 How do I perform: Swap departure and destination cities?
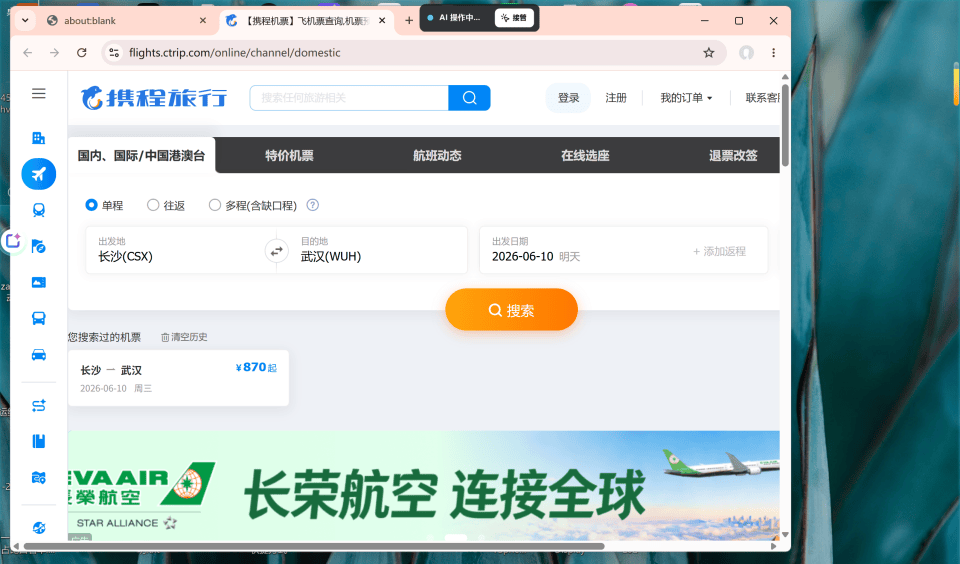pyautogui.click(x=277, y=250)
